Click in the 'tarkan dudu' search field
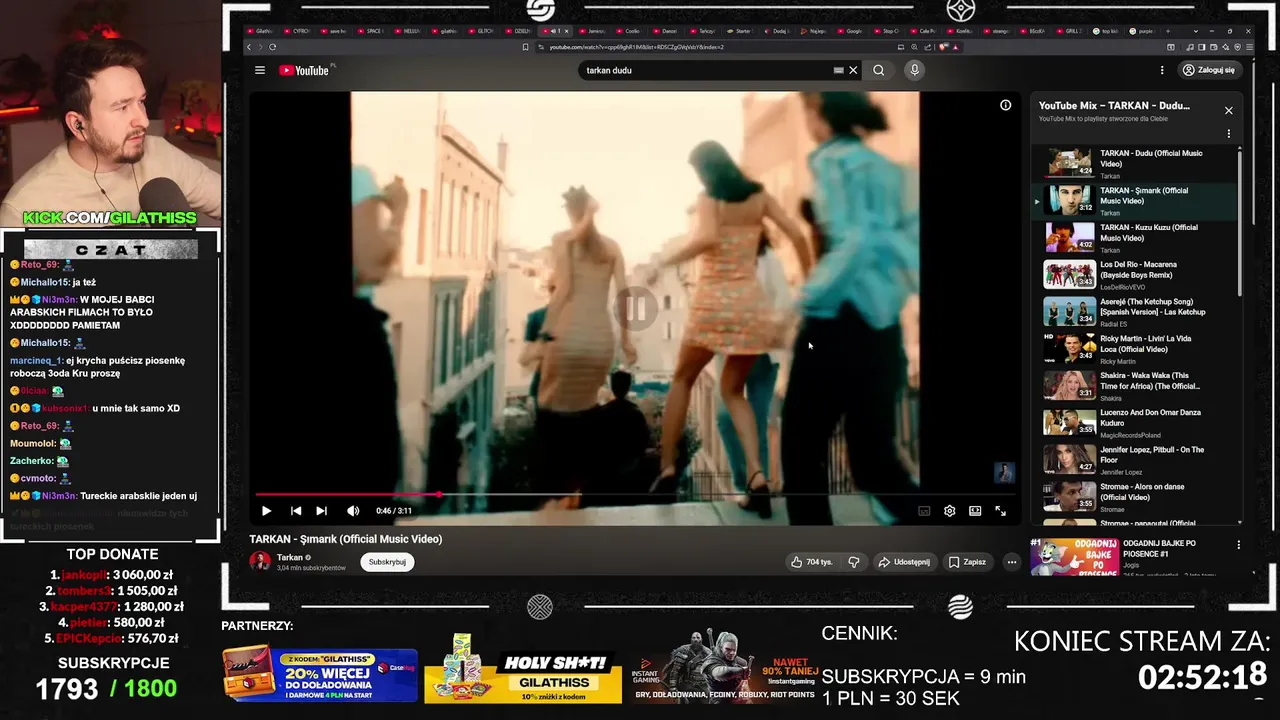1280x720 pixels. (x=705, y=70)
